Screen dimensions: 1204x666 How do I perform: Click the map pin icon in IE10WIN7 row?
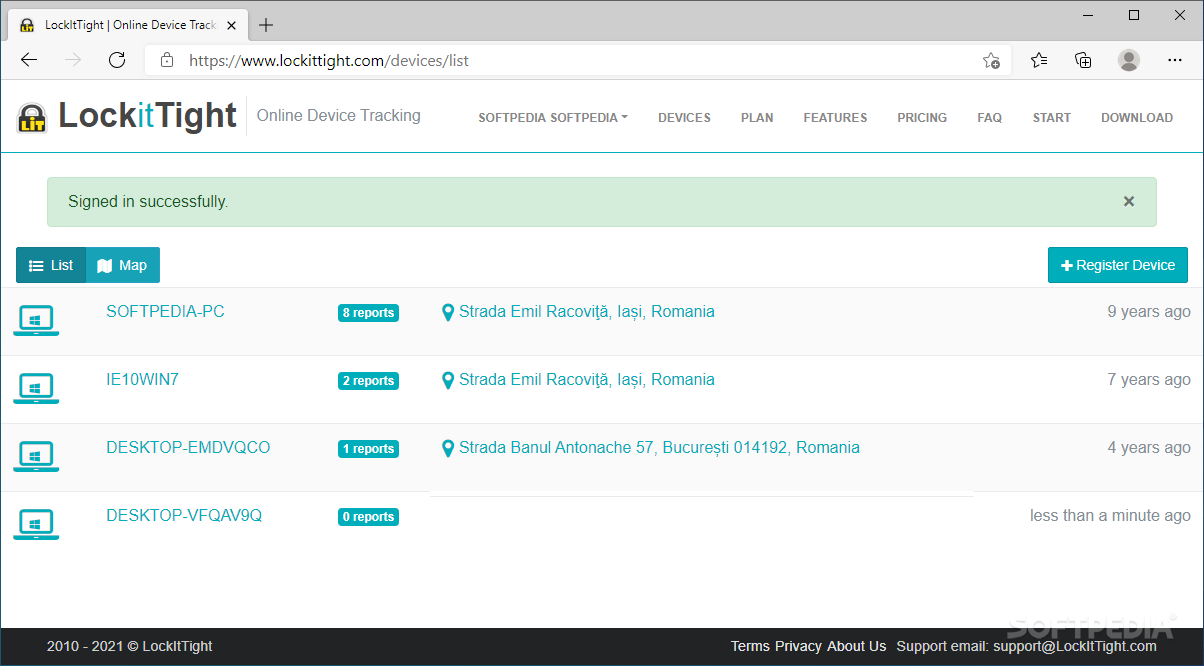tap(448, 380)
